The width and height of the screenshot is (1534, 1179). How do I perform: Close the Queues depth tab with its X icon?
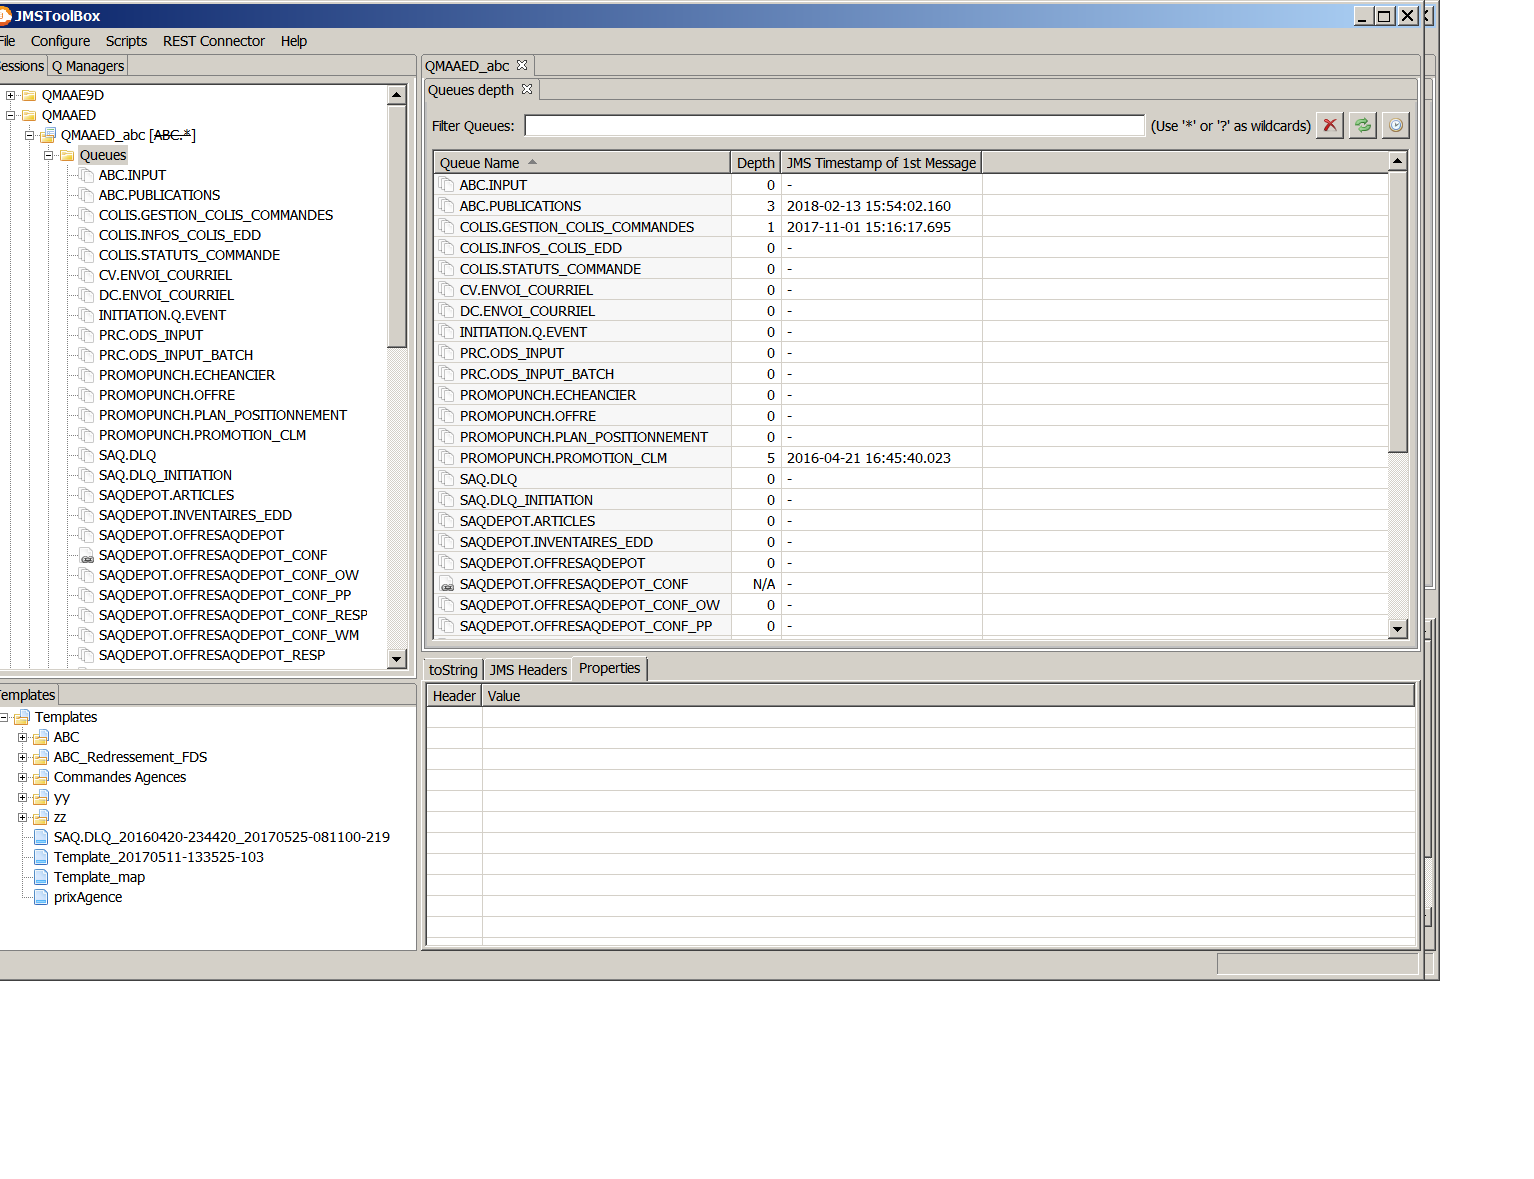coord(527,89)
